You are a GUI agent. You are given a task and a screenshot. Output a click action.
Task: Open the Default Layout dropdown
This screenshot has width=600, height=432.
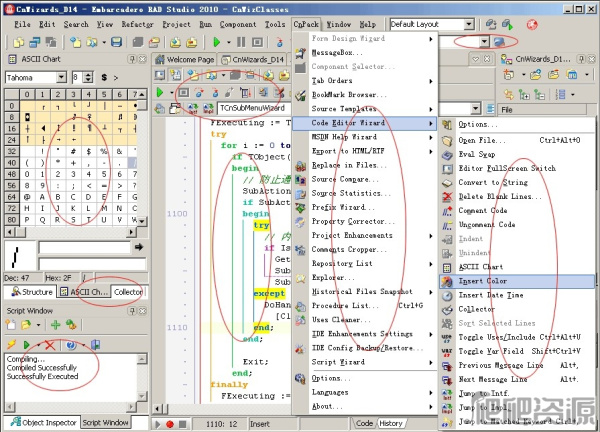[x=468, y=23]
